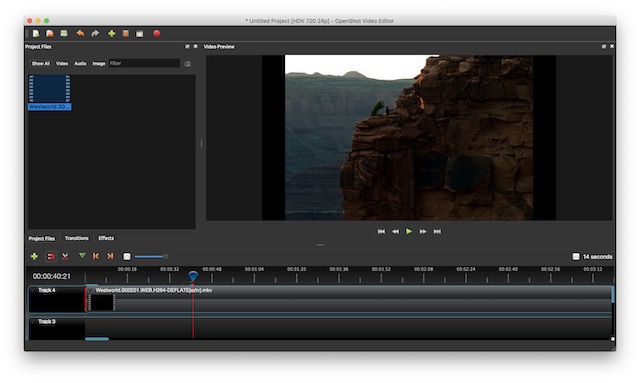Image resolution: width=640 pixels, height=383 pixels.
Task: Open the Westworld clip dropdown arrow menu
Action: click(x=91, y=290)
